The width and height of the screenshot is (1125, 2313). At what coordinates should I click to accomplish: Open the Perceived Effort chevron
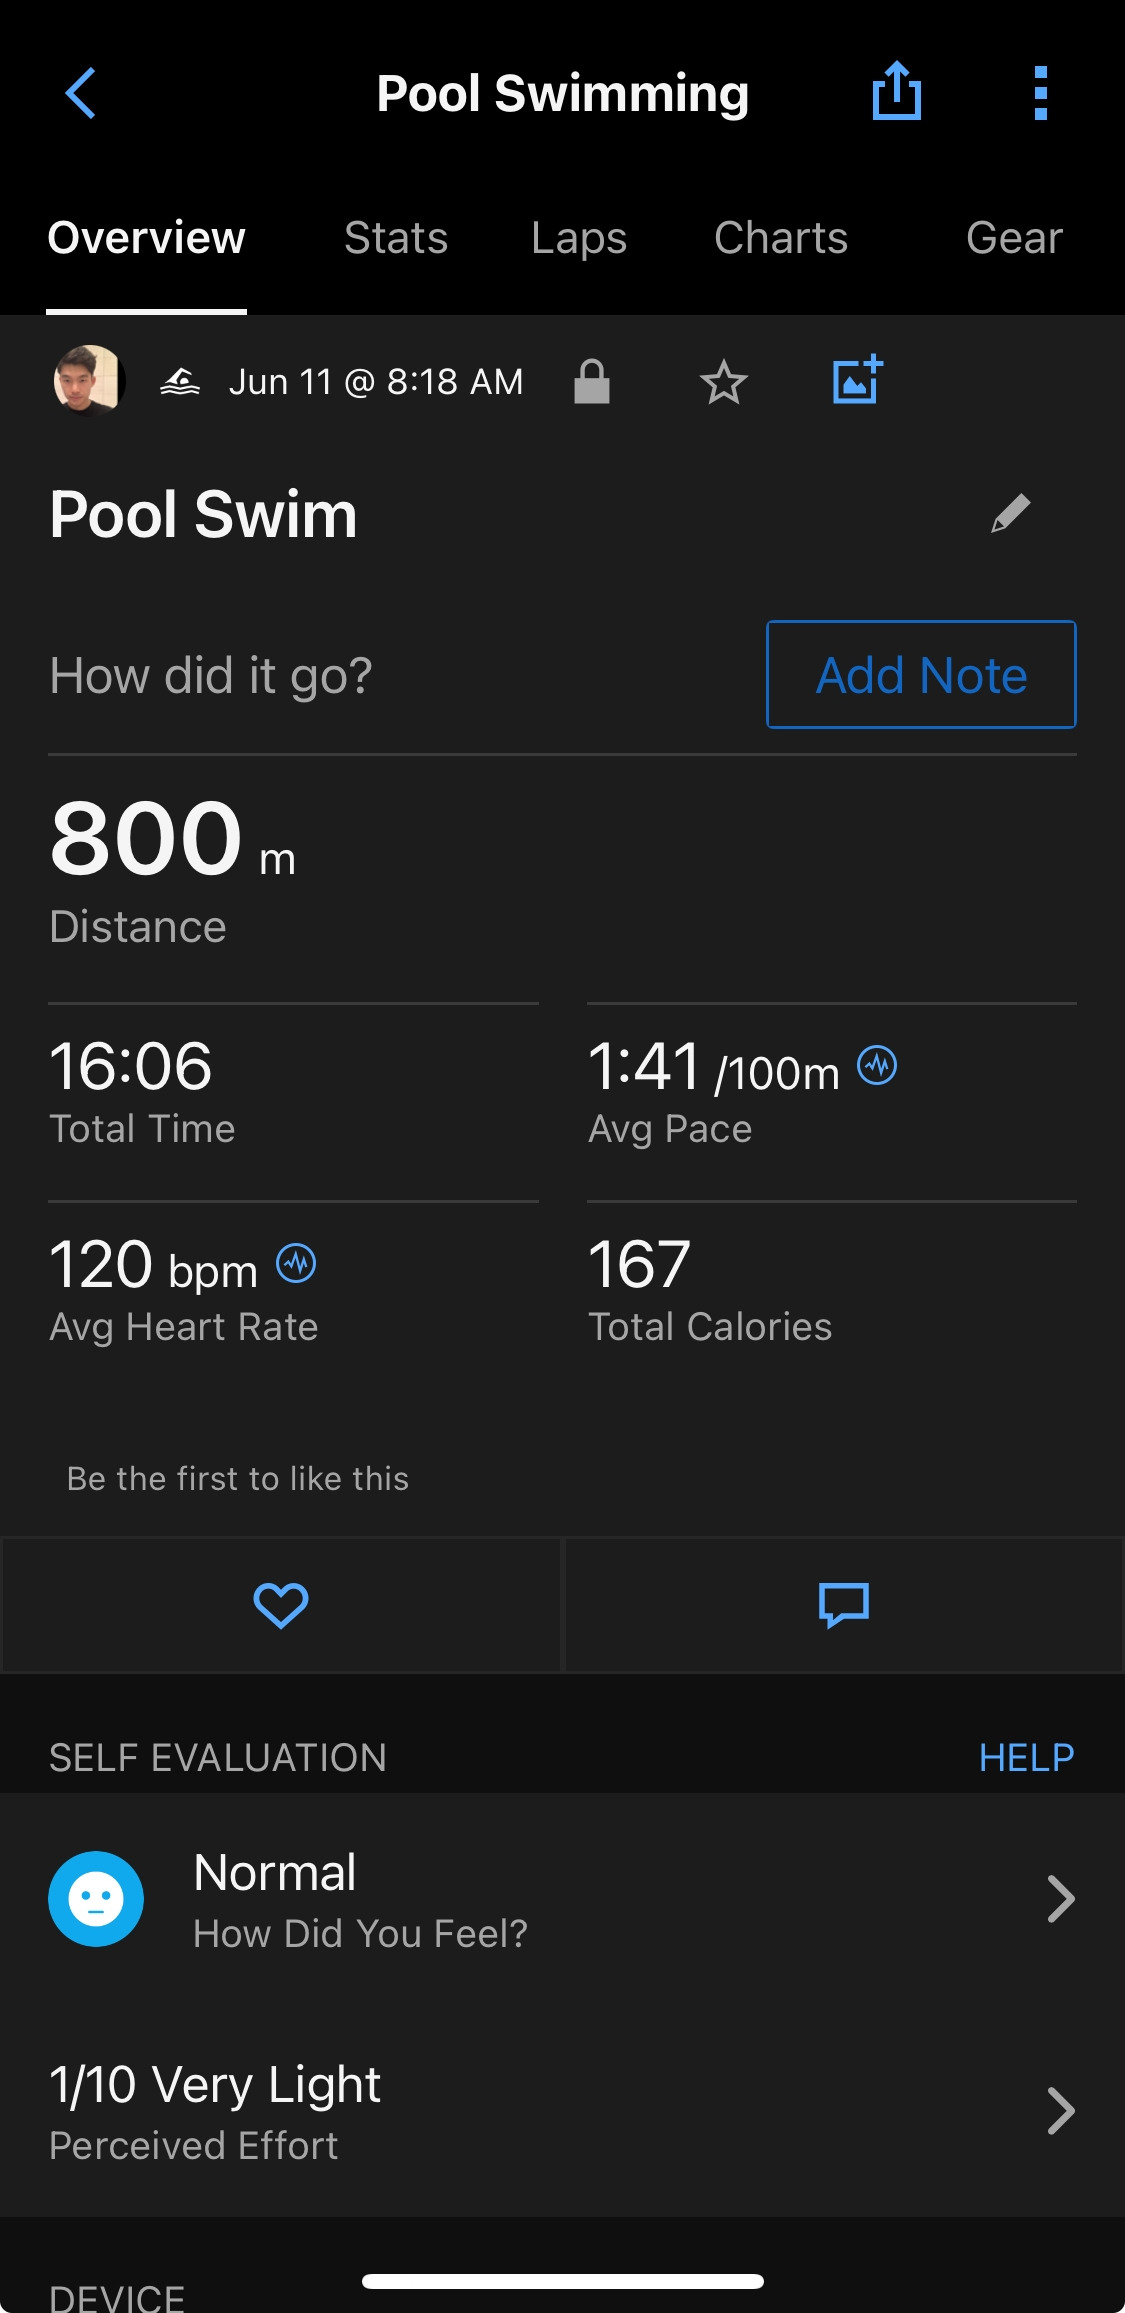coord(1060,2111)
